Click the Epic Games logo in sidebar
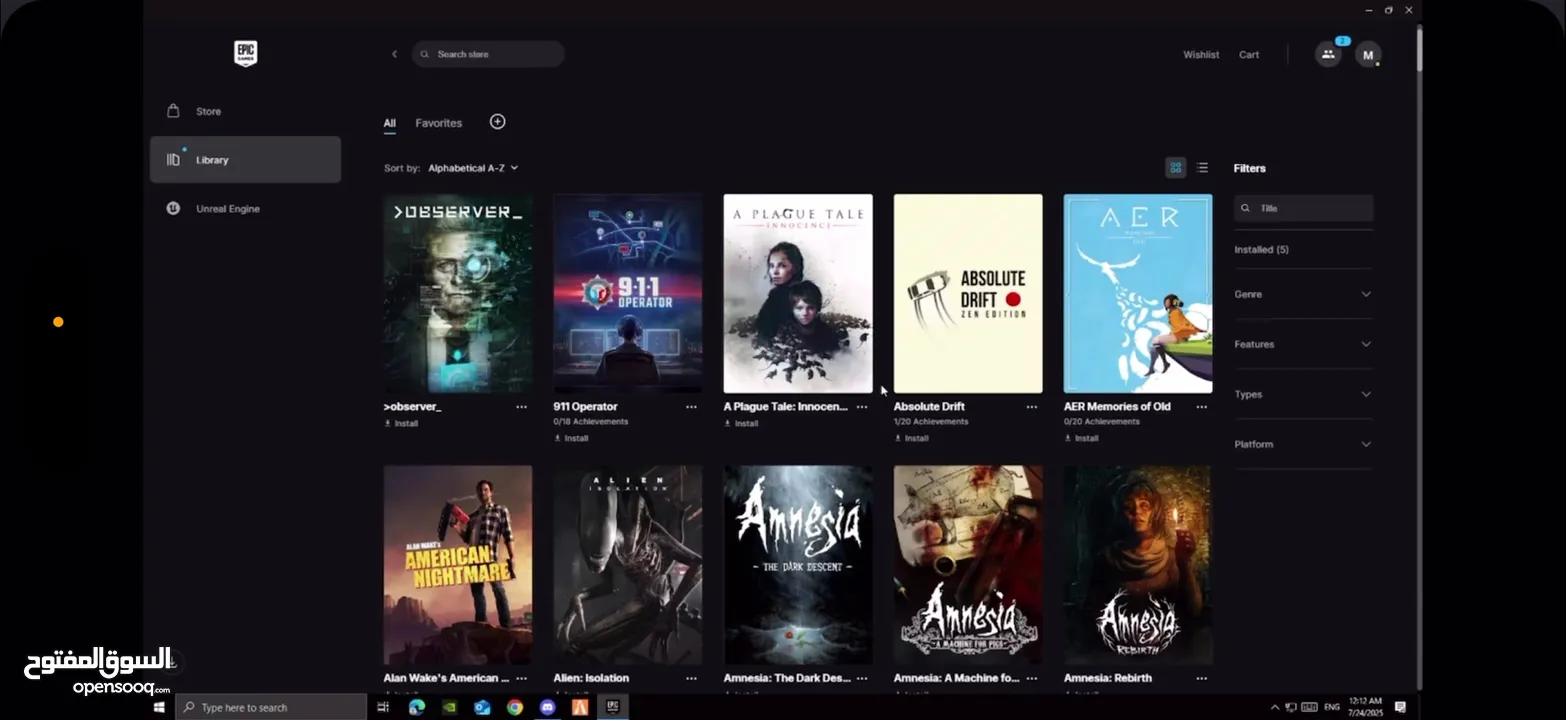The image size is (1566, 720). (245, 54)
